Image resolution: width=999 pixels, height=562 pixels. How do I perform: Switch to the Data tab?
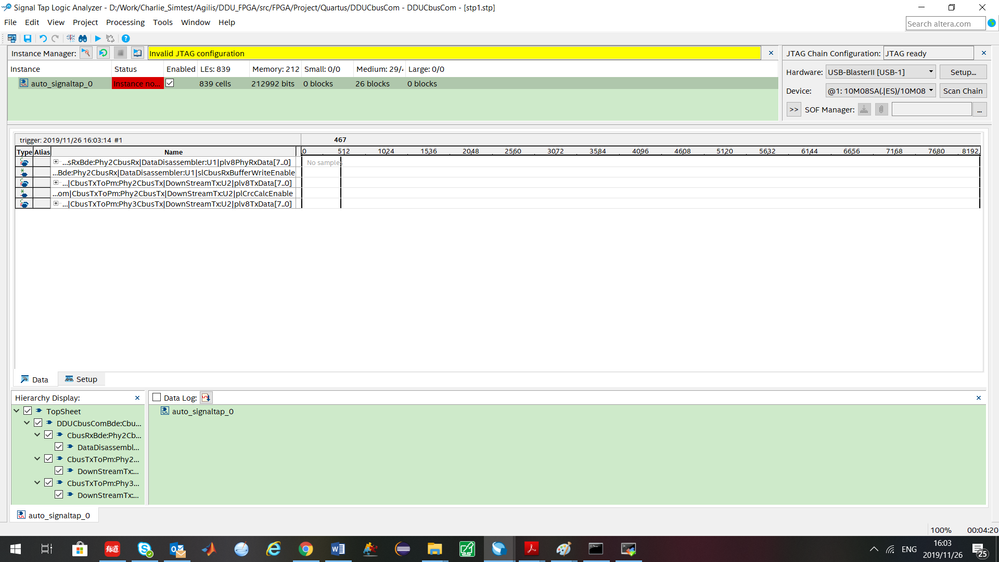(34, 379)
